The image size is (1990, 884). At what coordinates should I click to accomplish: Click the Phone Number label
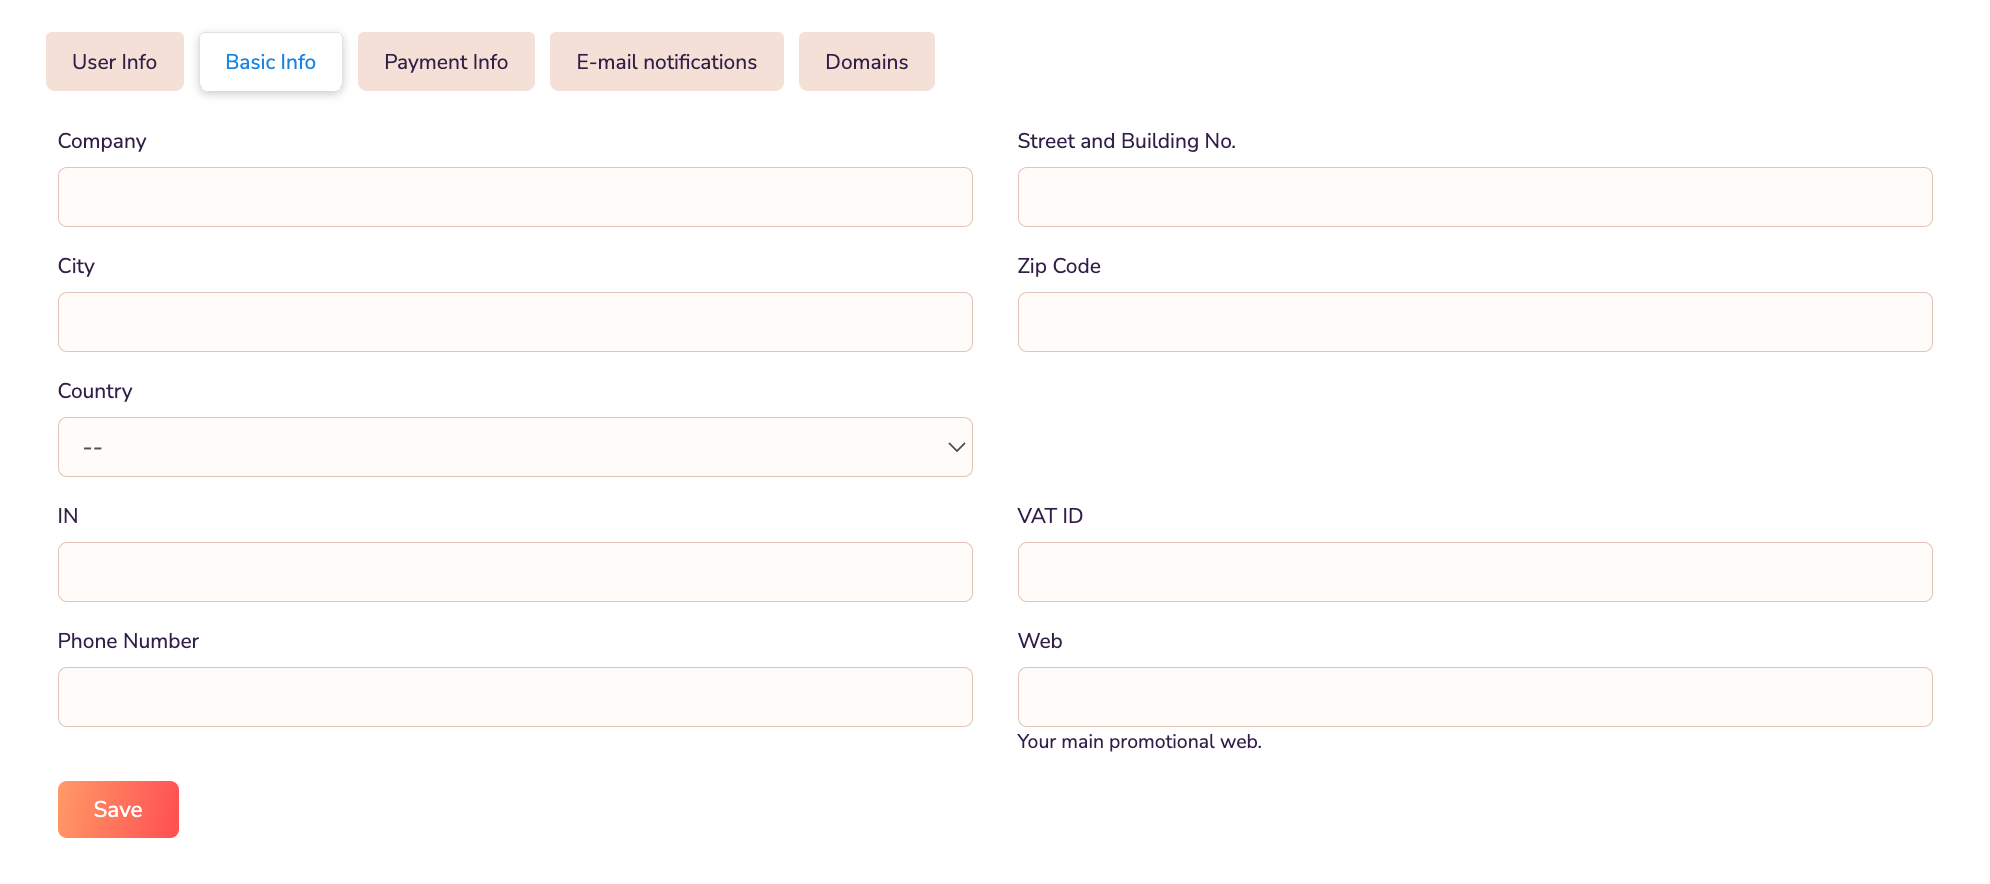pyautogui.click(x=128, y=641)
